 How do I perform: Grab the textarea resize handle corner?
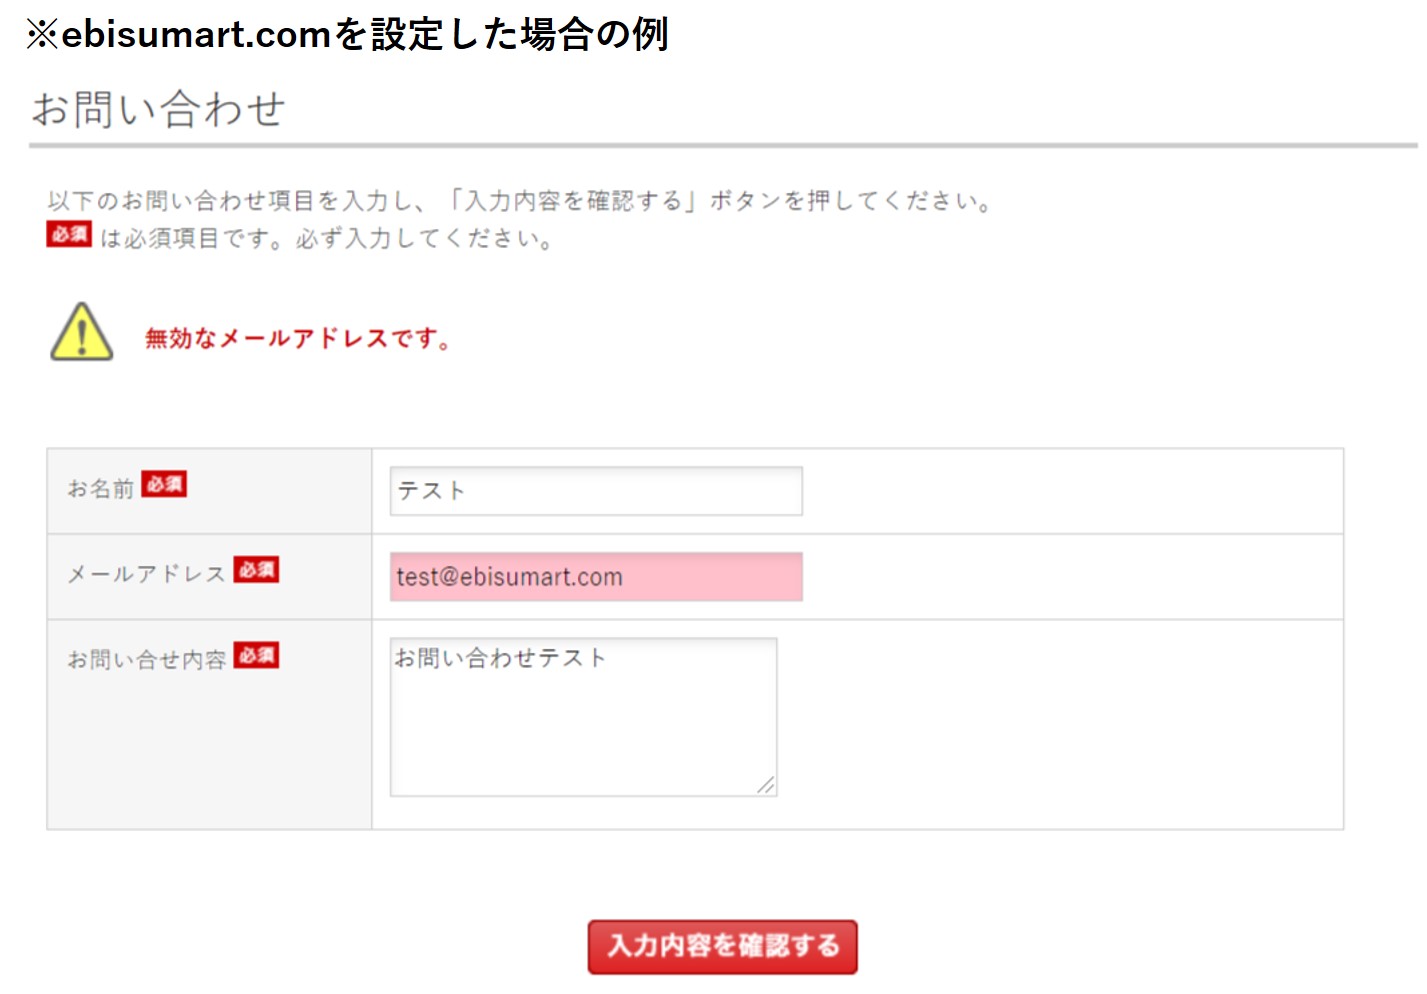766,786
